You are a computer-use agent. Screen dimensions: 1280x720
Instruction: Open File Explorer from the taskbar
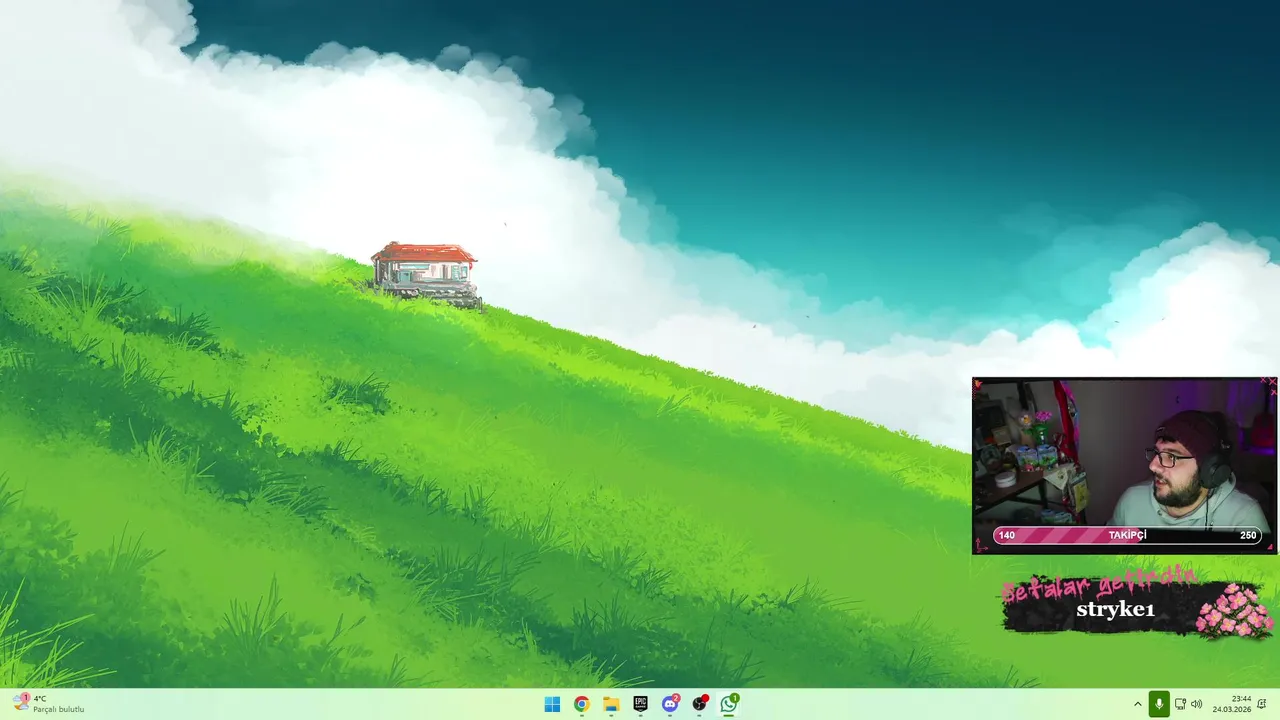tap(611, 704)
